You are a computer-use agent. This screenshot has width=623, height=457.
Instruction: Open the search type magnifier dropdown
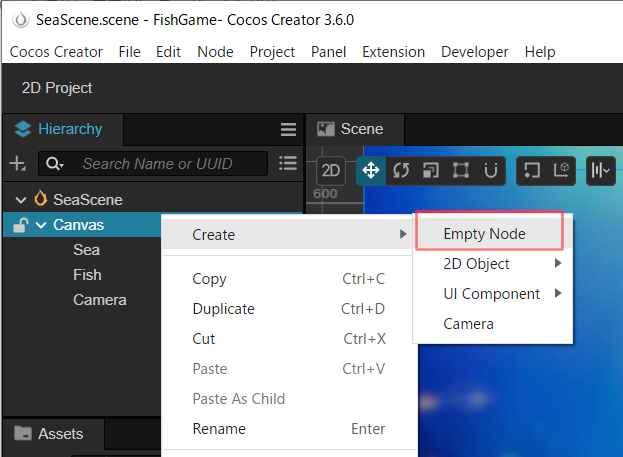(x=54, y=163)
